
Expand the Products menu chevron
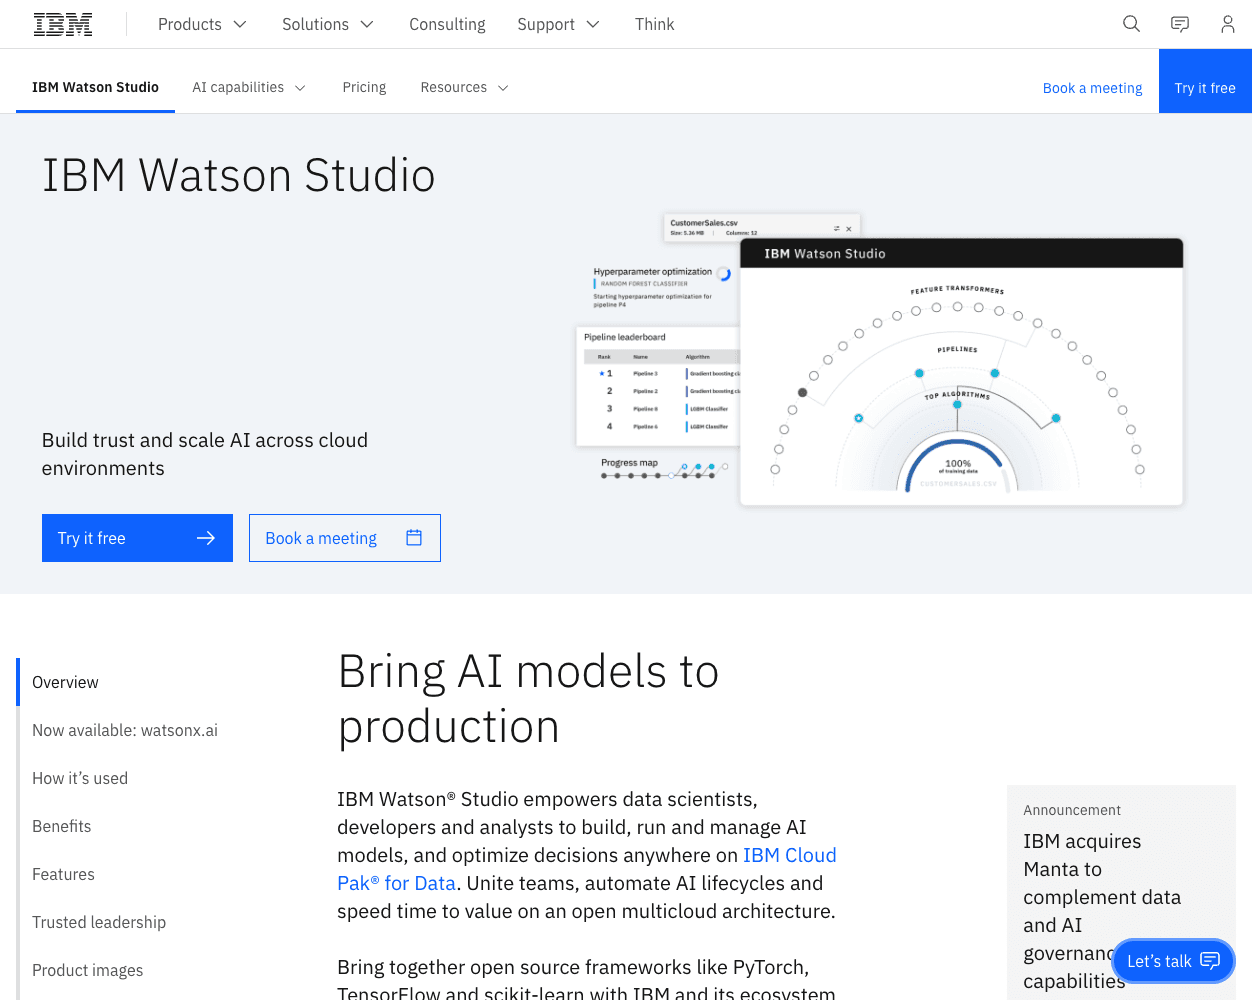click(240, 24)
